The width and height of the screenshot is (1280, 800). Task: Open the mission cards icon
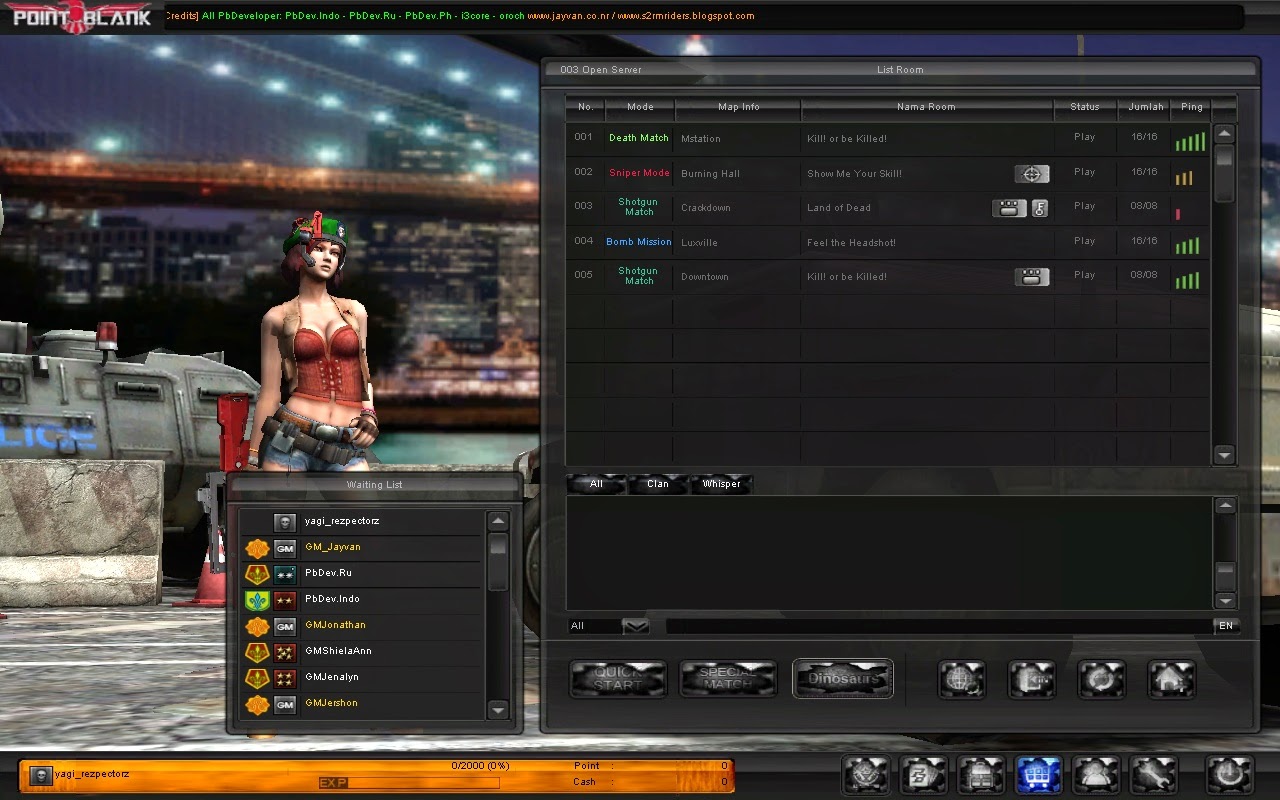923,774
